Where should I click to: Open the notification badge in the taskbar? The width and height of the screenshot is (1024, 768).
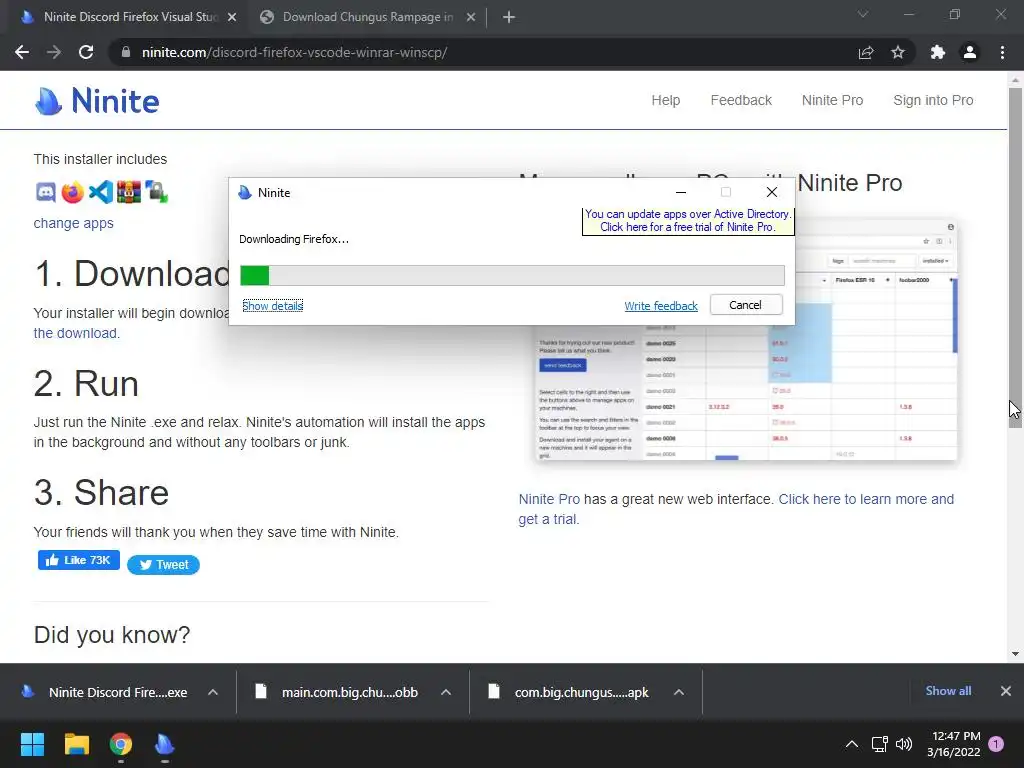996,744
